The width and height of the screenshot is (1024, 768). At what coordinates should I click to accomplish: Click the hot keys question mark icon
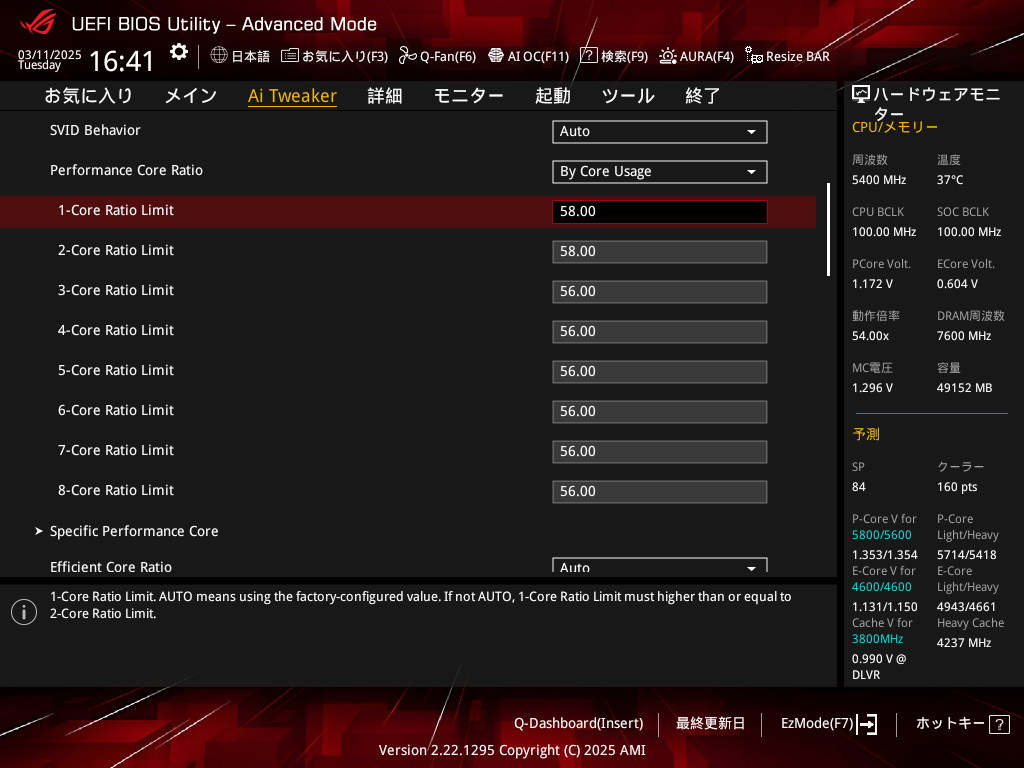999,724
